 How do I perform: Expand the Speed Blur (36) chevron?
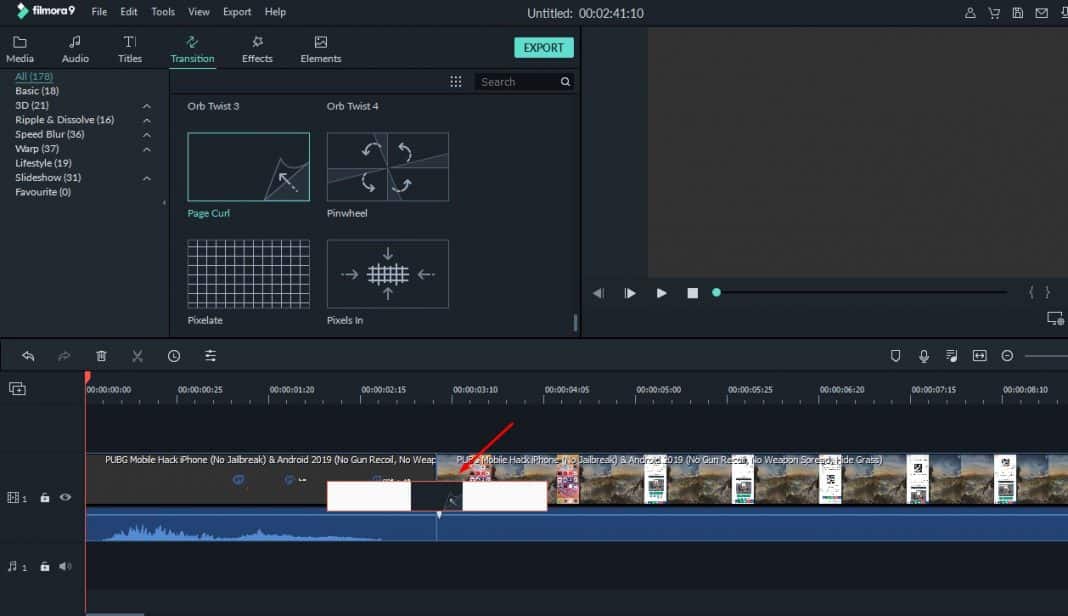tap(146, 135)
